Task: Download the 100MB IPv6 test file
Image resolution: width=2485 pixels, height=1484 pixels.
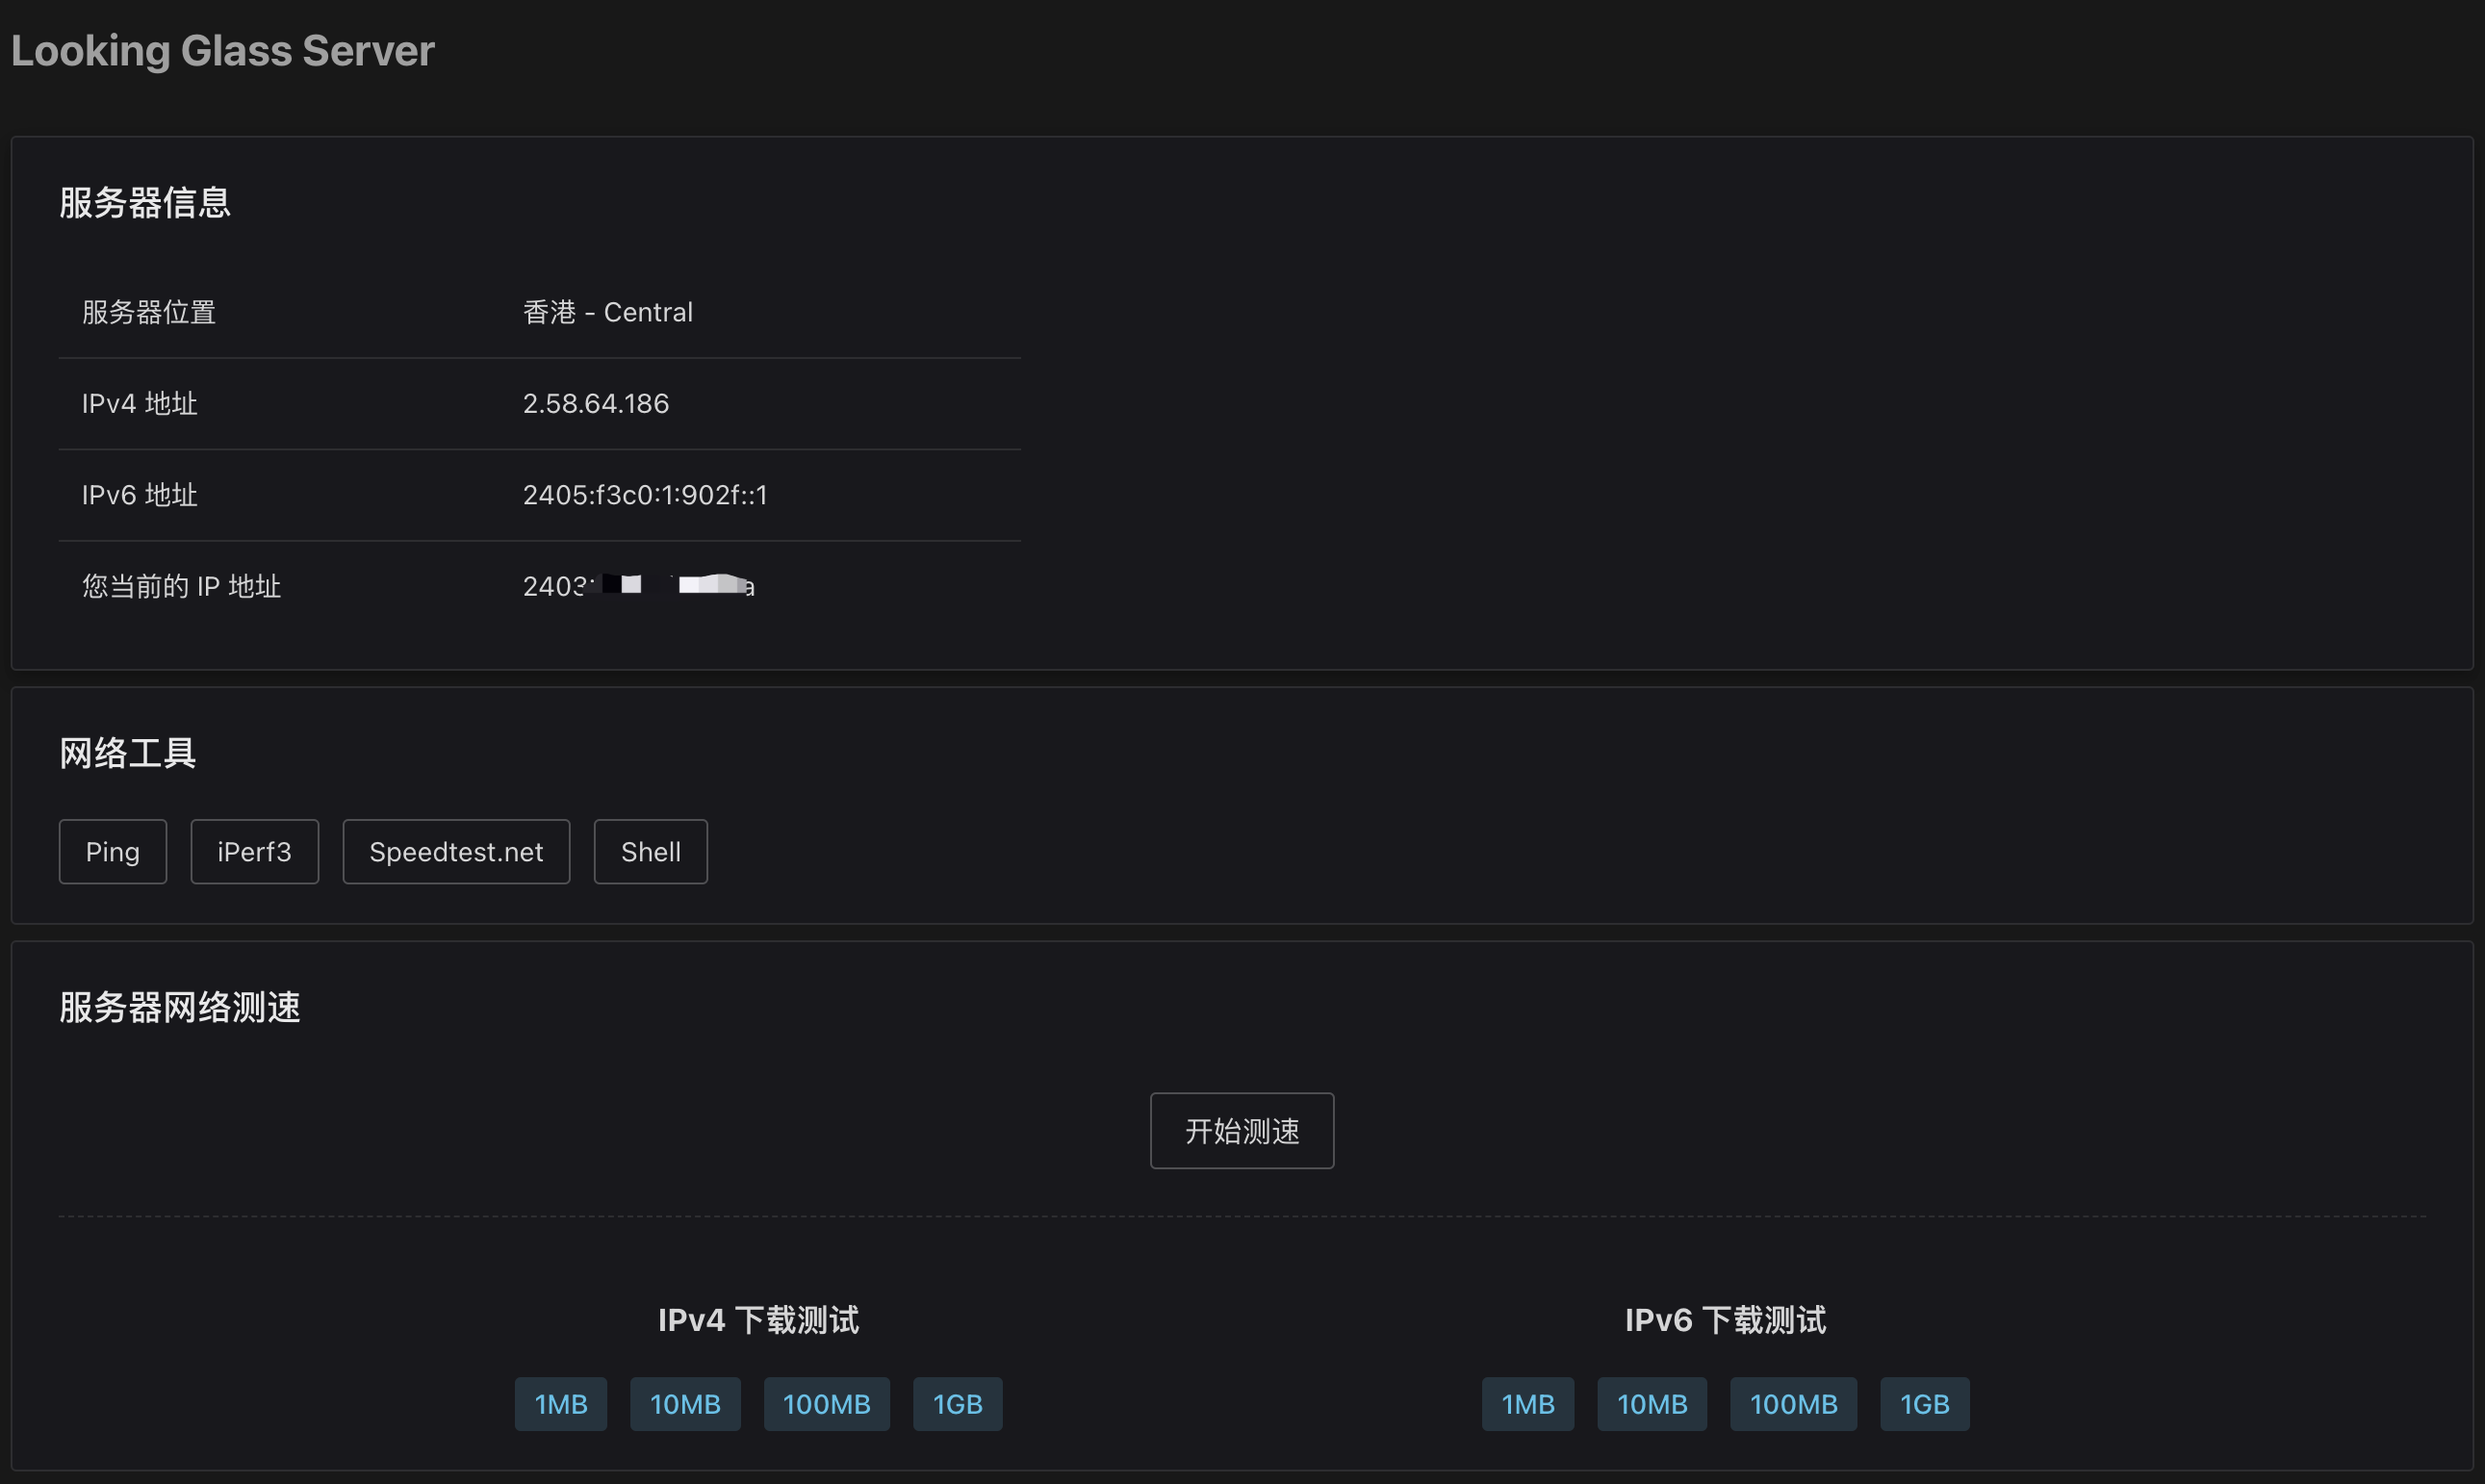Action: (1793, 1403)
